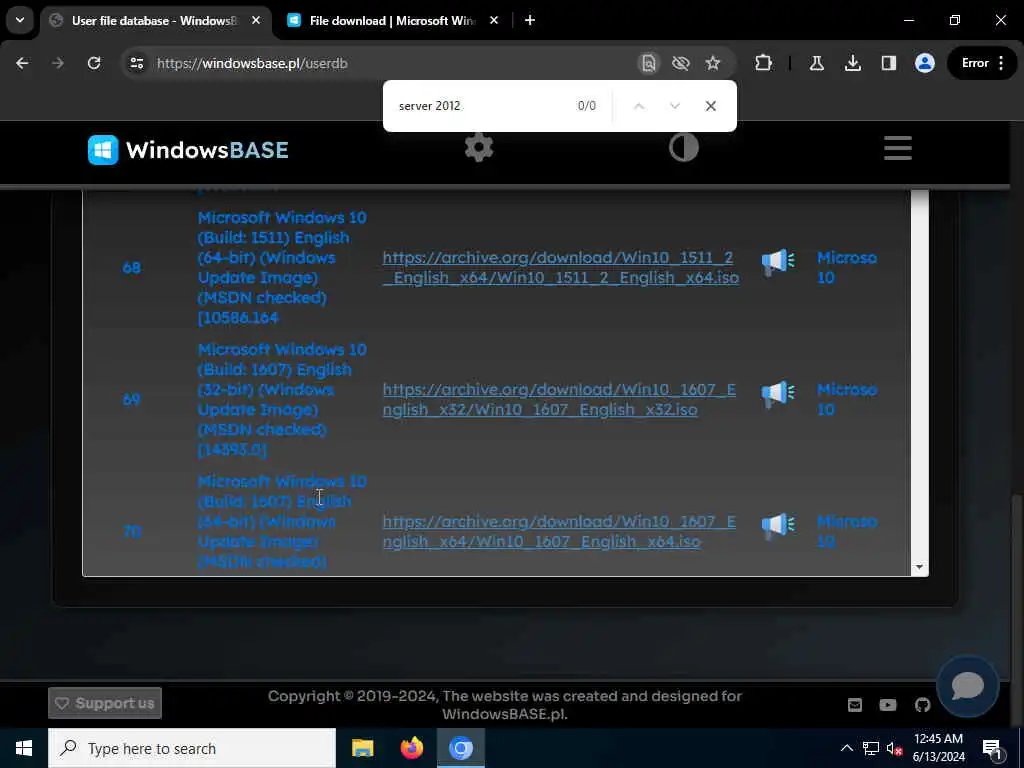Open Win10_1607_English_x64.iso archive link
Image resolution: width=1024 pixels, height=768 pixels.
[559, 532]
